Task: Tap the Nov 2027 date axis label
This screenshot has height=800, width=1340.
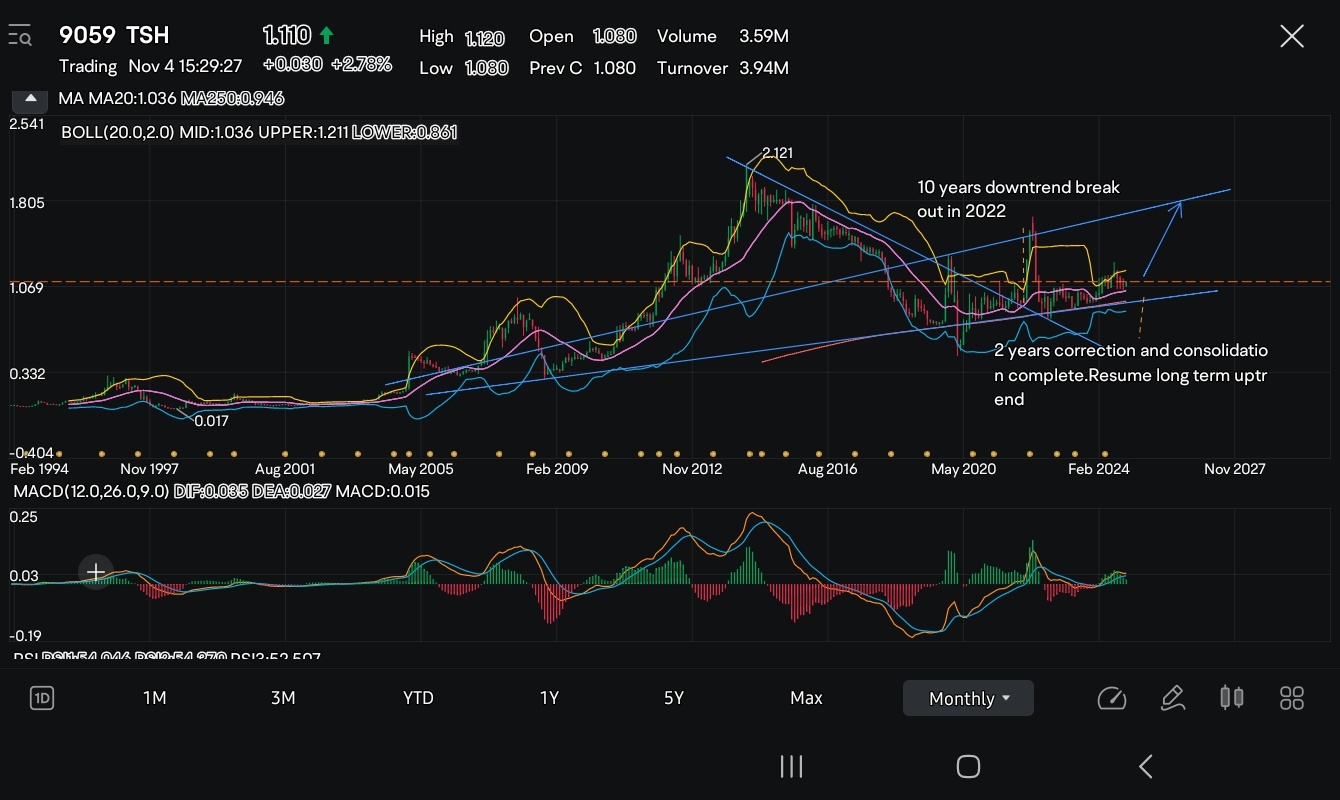Action: [x=1234, y=469]
